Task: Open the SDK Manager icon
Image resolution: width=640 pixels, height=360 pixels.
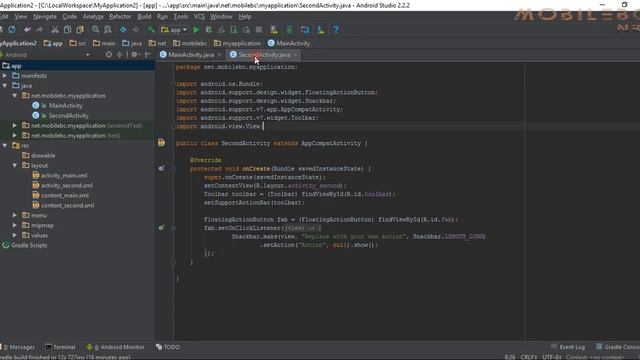Action: click(321, 30)
